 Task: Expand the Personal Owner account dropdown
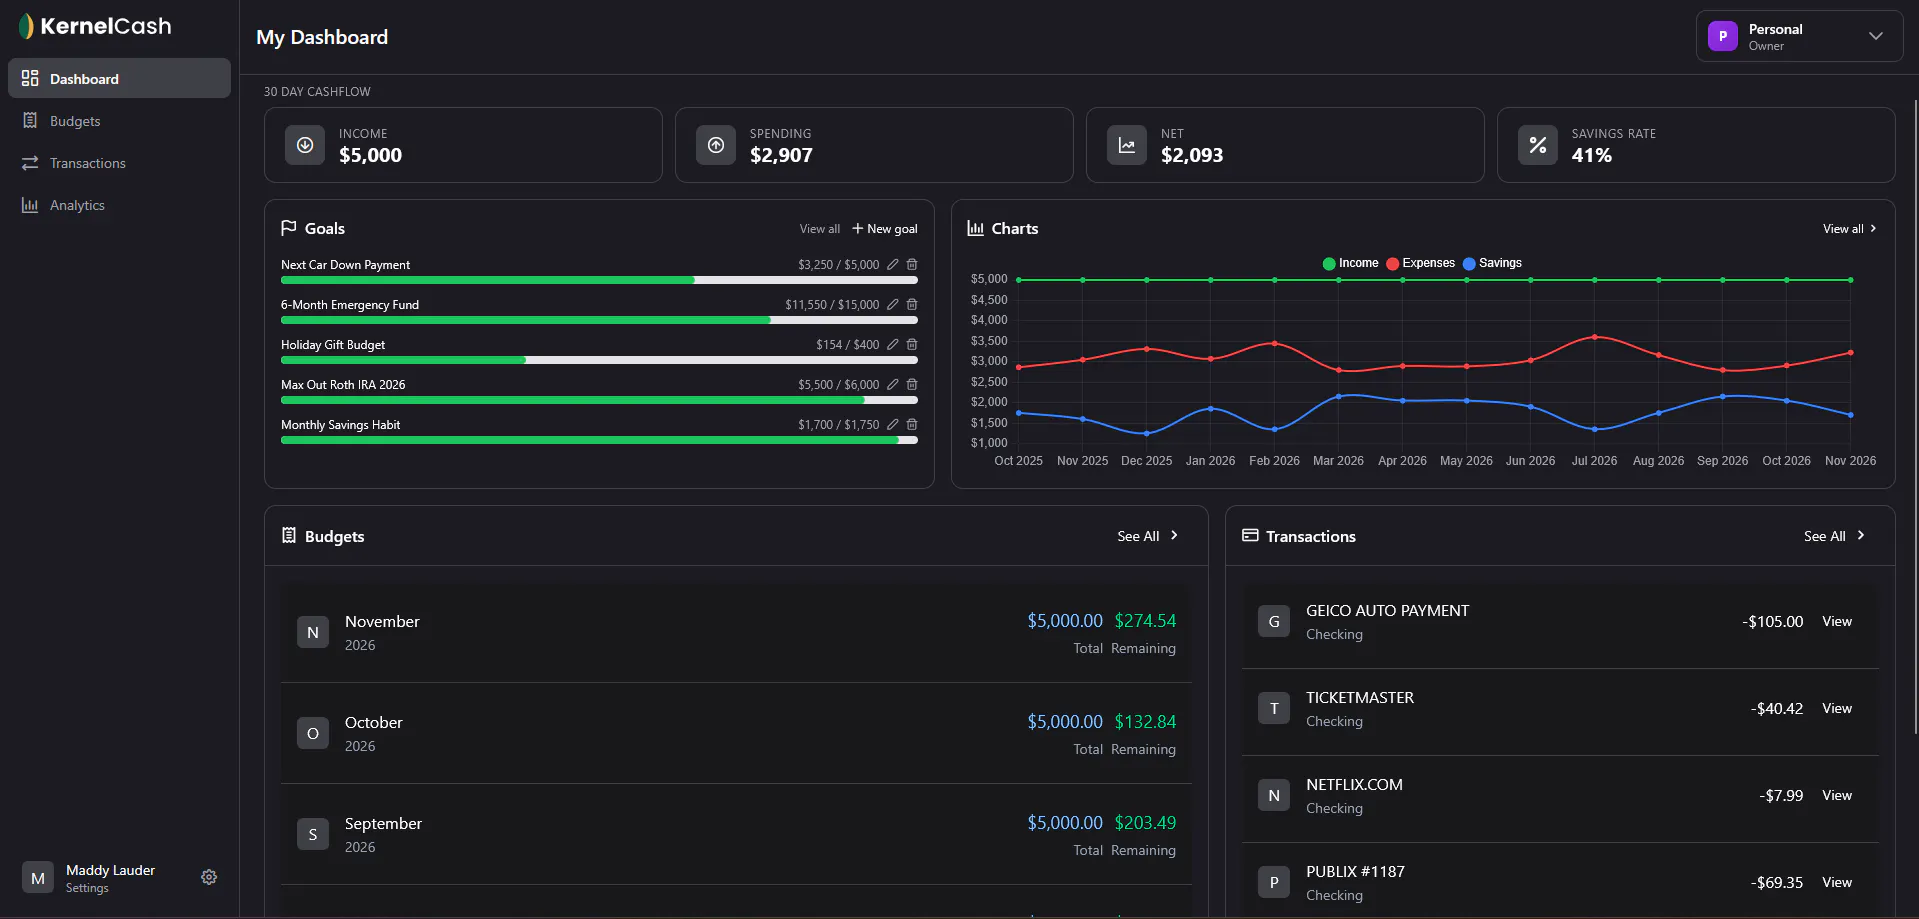[x=1799, y=36]
